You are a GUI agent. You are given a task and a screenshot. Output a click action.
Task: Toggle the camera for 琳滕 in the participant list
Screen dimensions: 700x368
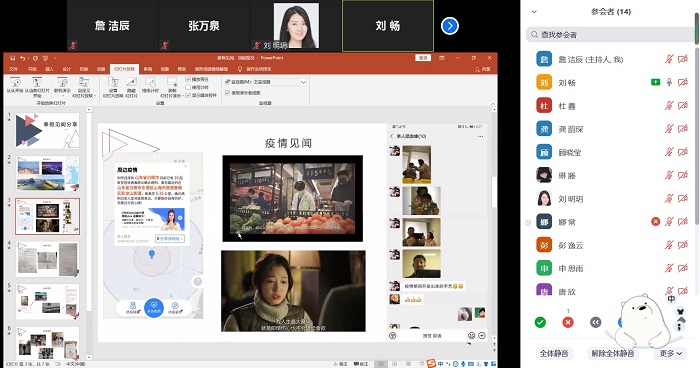(683, 175)
